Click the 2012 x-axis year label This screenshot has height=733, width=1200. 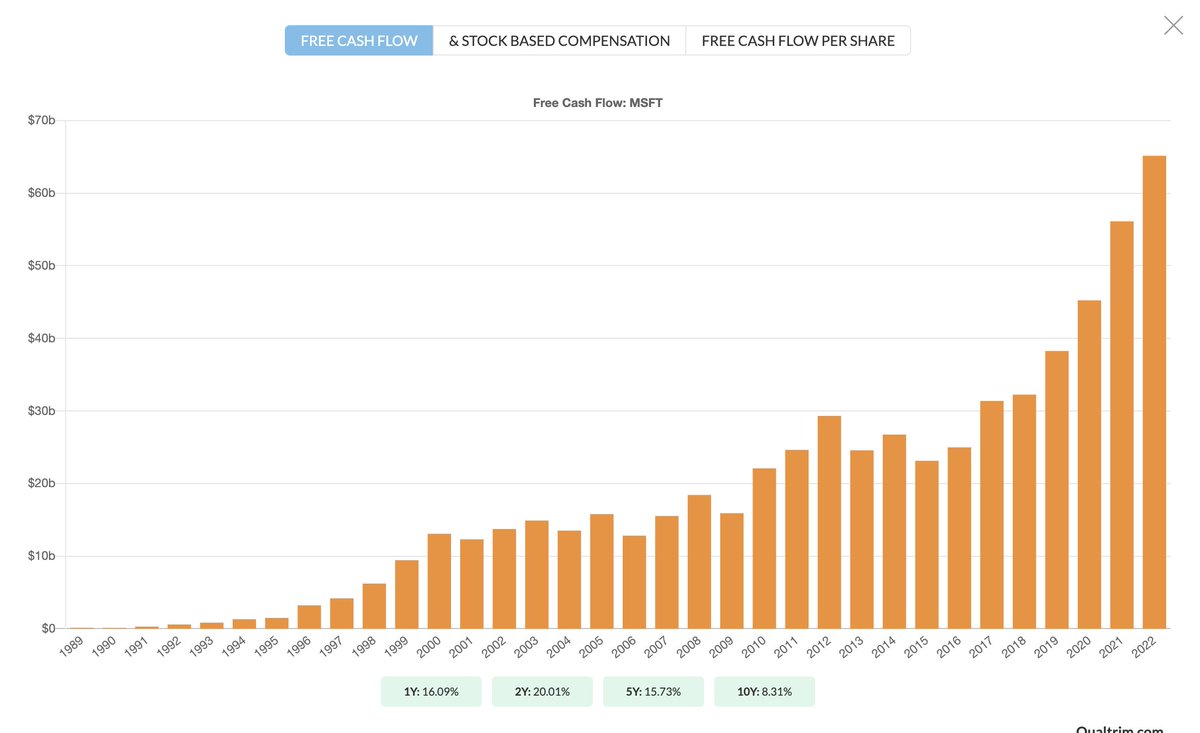pyautogui.click(x=818, y=647)
